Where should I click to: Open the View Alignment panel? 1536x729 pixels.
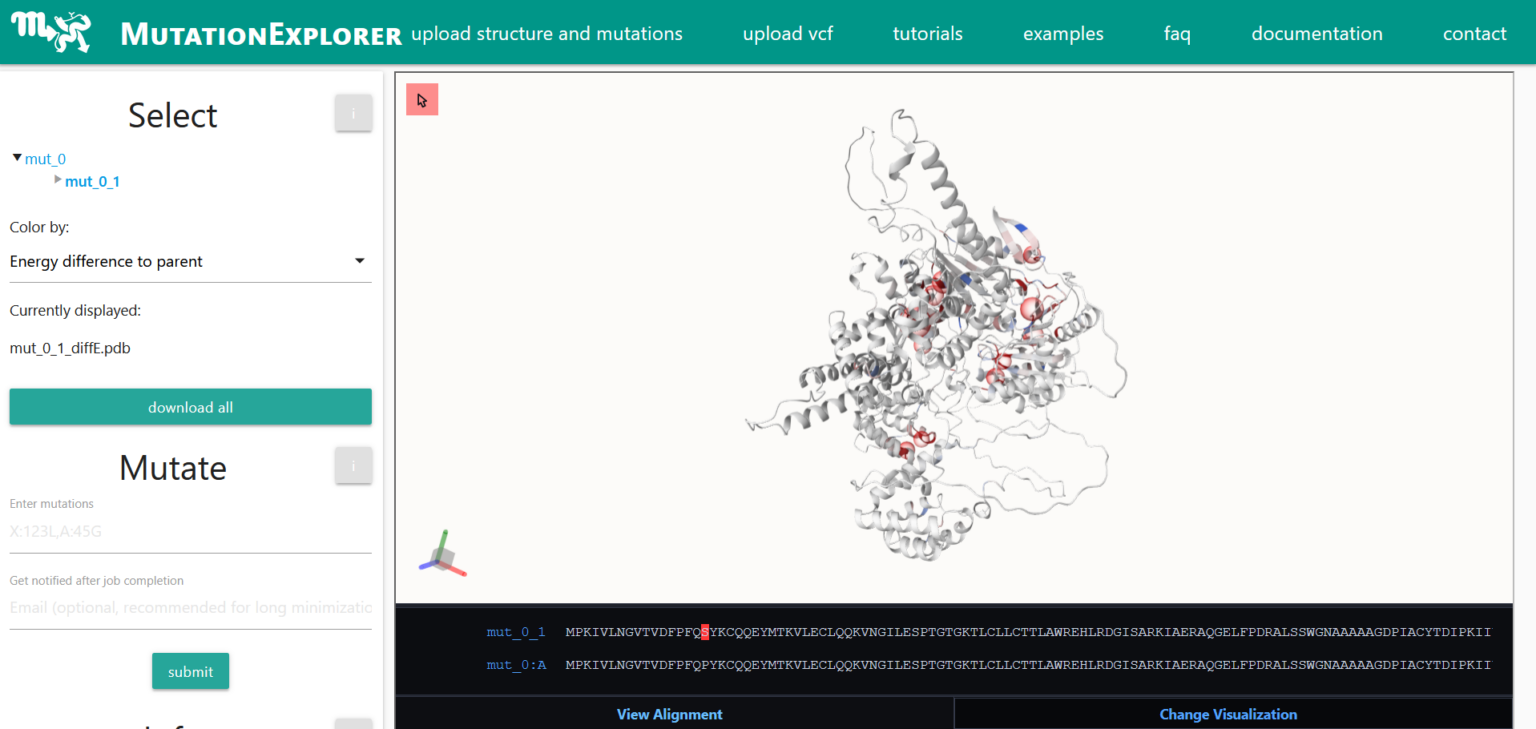tap(669, 714)
